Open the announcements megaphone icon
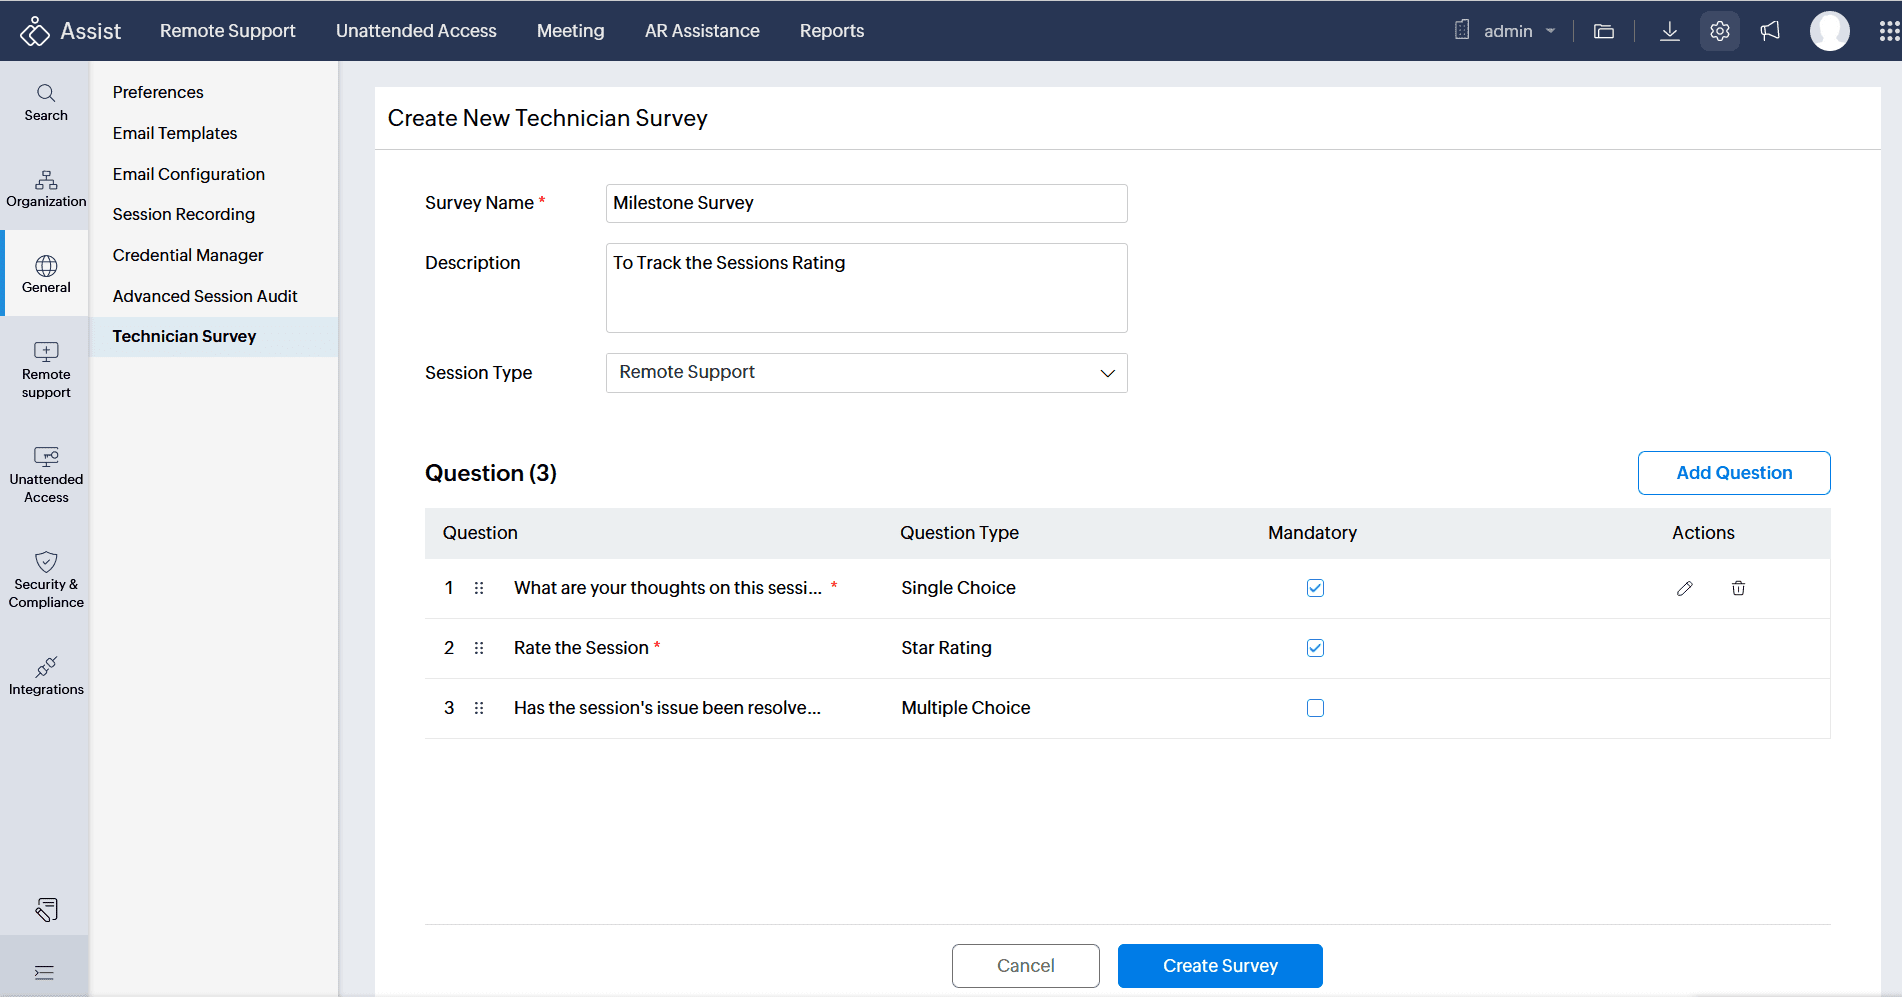 click(x=1770, y=31)
